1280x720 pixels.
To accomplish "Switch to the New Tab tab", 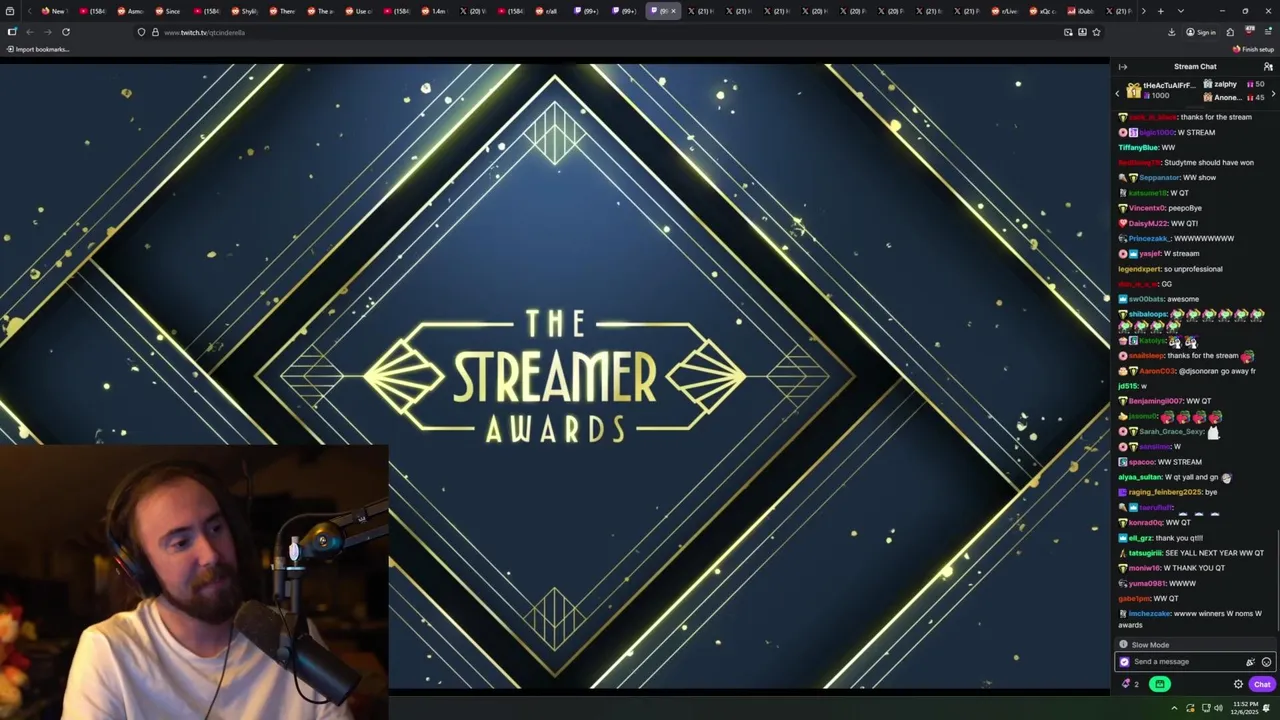I will point(55,11).
